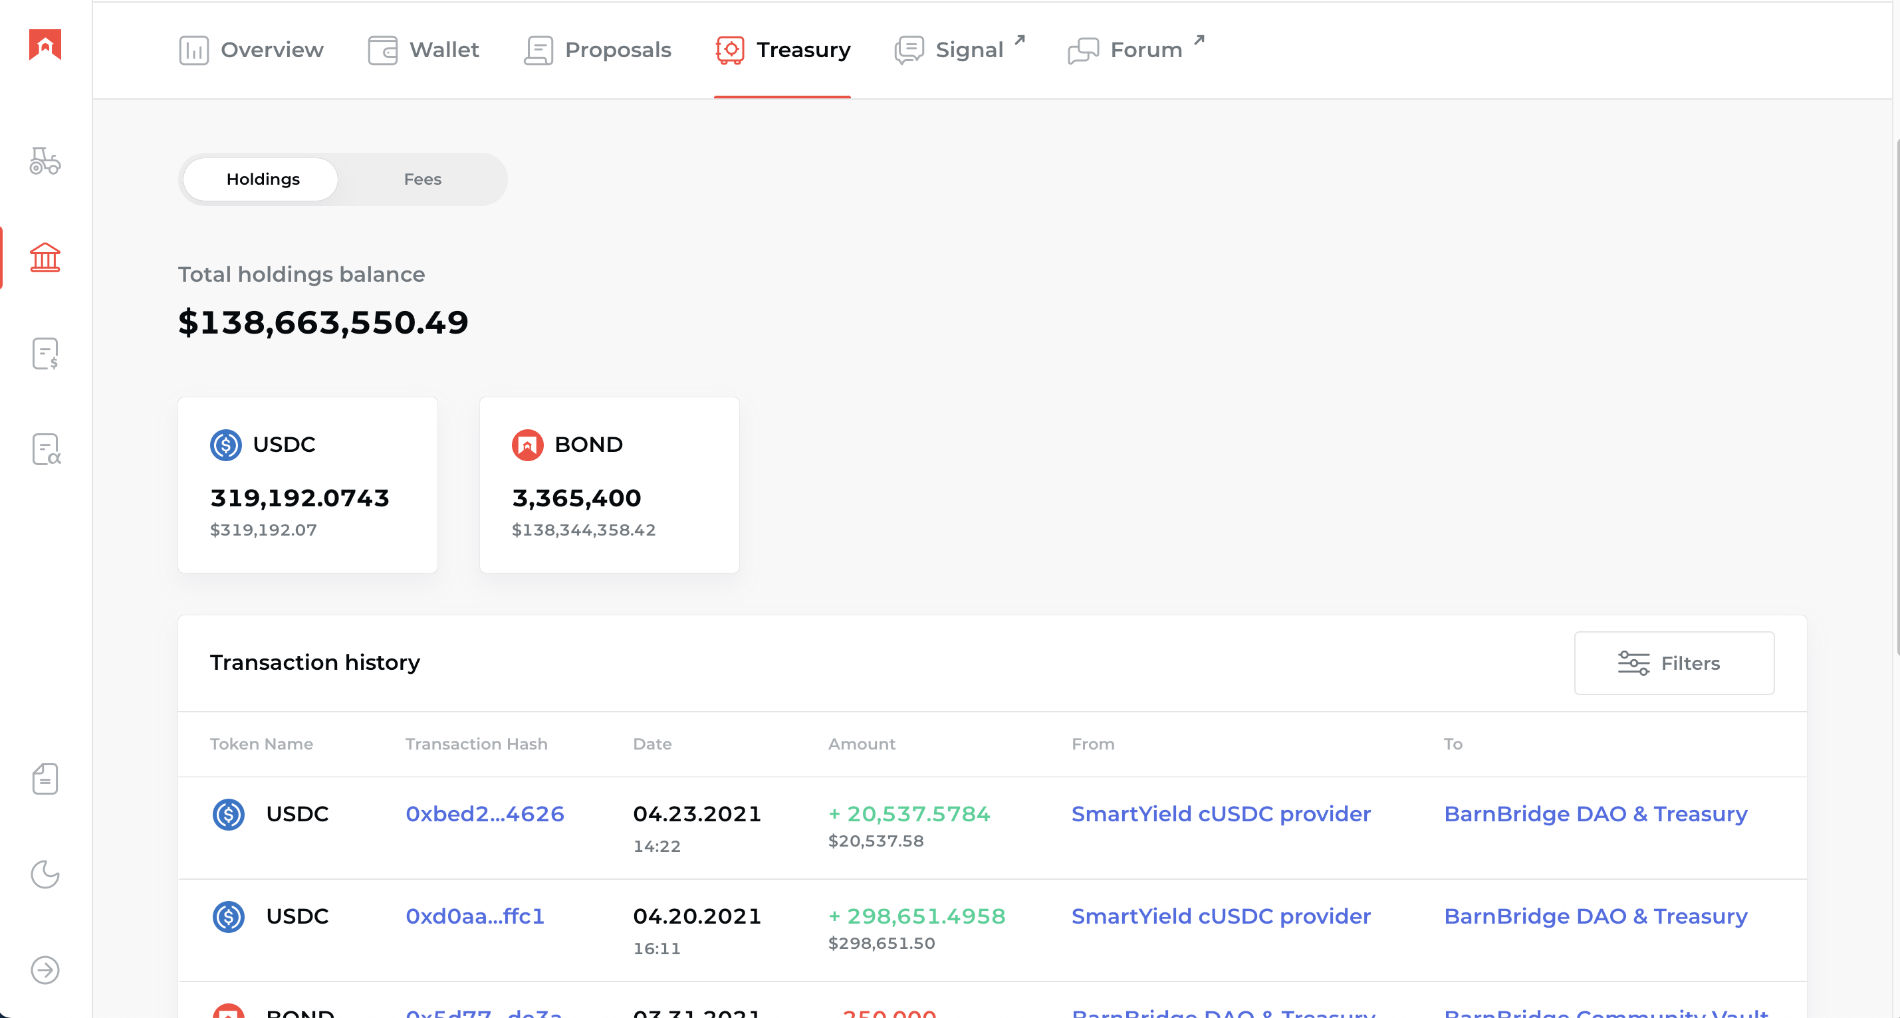Click the Overview bar-chart icon
1900x1018 pixels.
tap(194, 50)
